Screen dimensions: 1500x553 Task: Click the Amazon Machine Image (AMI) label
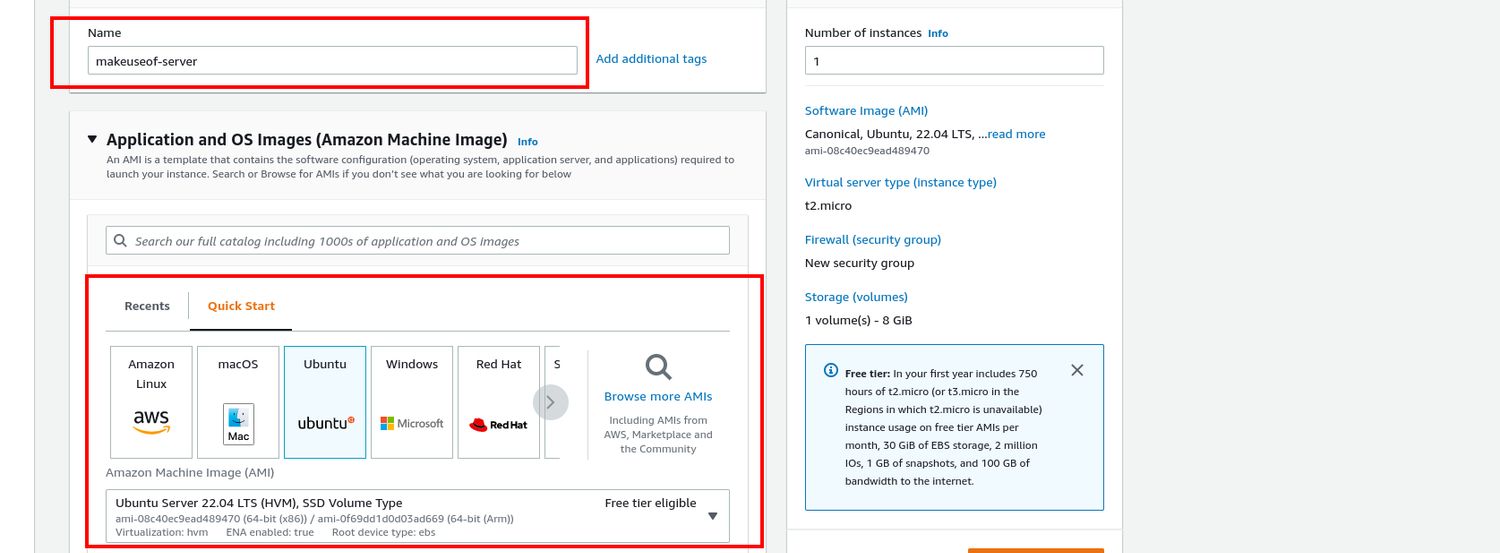pos(190,473)
